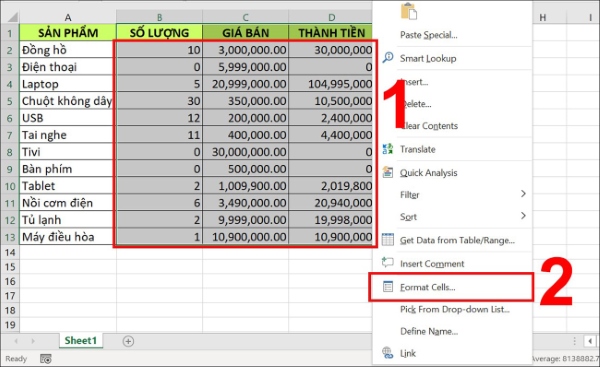Choose Define Name from context menu

(429, 331)
